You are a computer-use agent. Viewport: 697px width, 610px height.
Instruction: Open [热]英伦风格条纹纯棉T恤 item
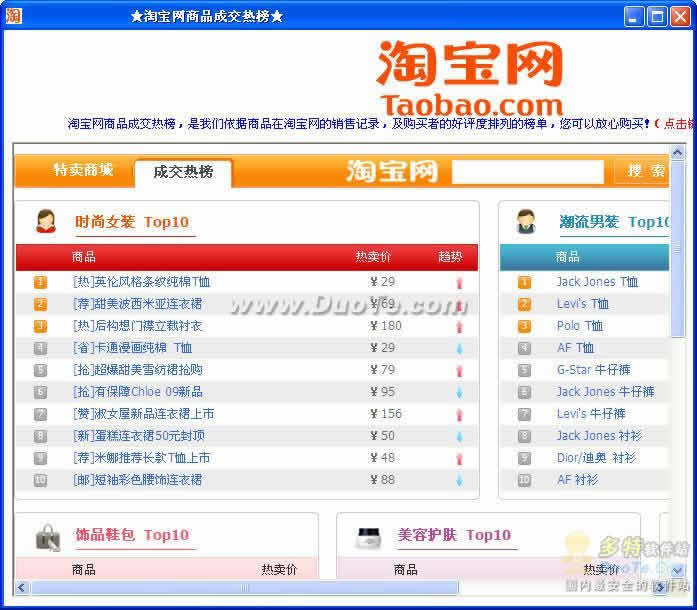[141, 282]
